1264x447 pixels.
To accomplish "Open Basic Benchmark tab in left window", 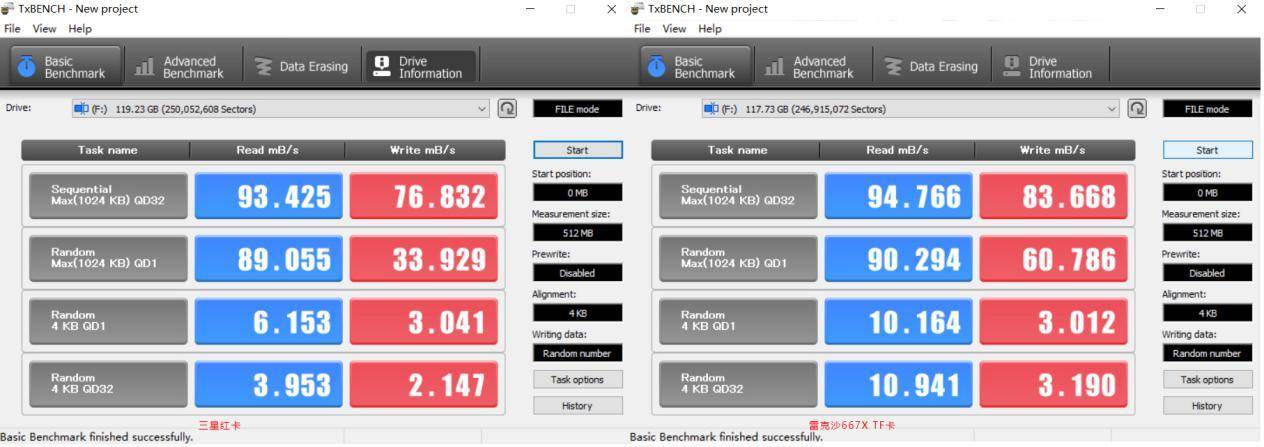I will point(66,66).
